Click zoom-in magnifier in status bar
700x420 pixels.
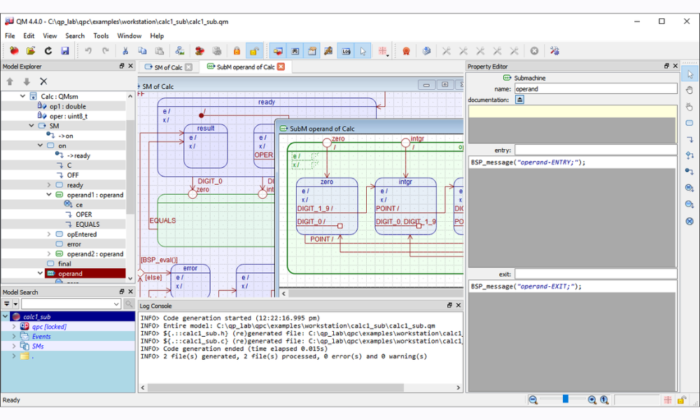(x=592, y=400)
